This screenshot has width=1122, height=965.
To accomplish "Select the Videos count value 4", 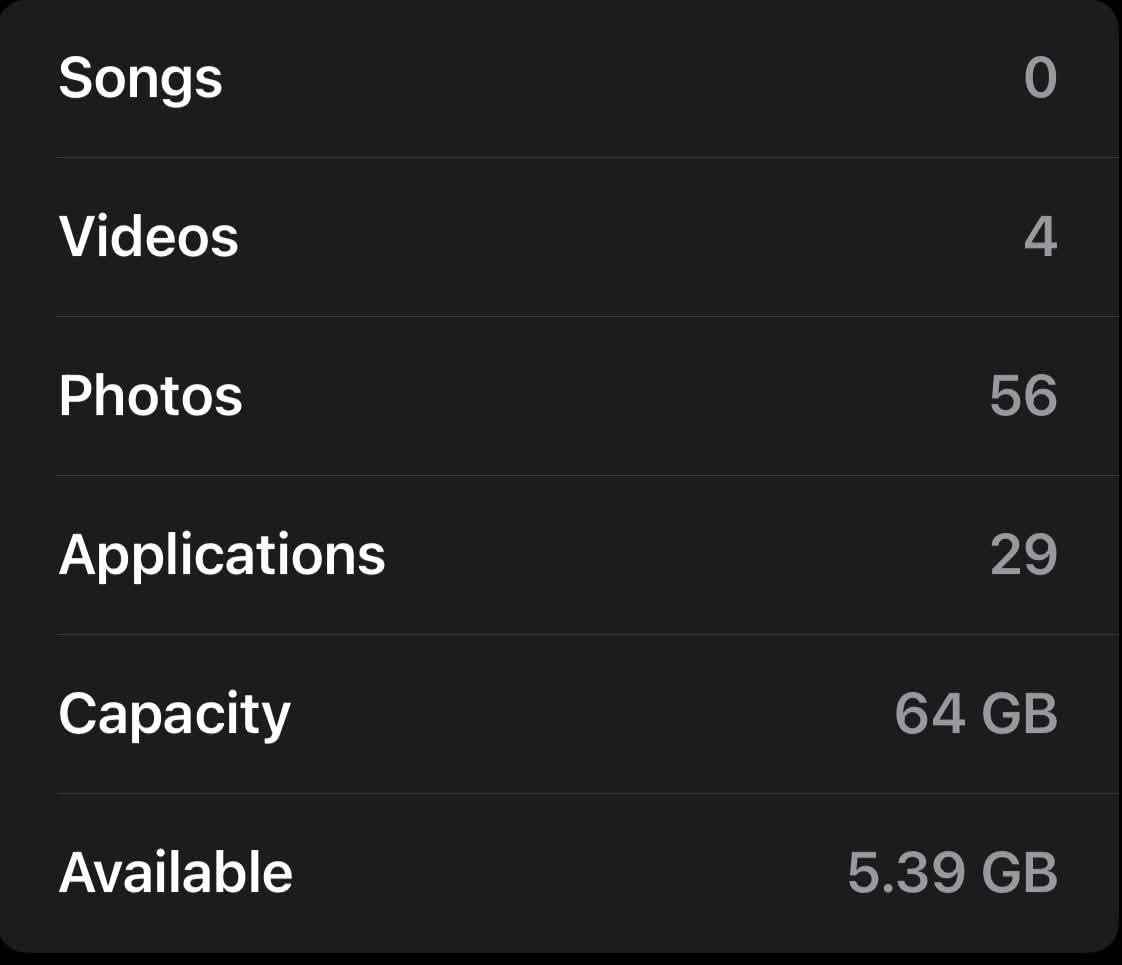I will tap(1040, 237).
